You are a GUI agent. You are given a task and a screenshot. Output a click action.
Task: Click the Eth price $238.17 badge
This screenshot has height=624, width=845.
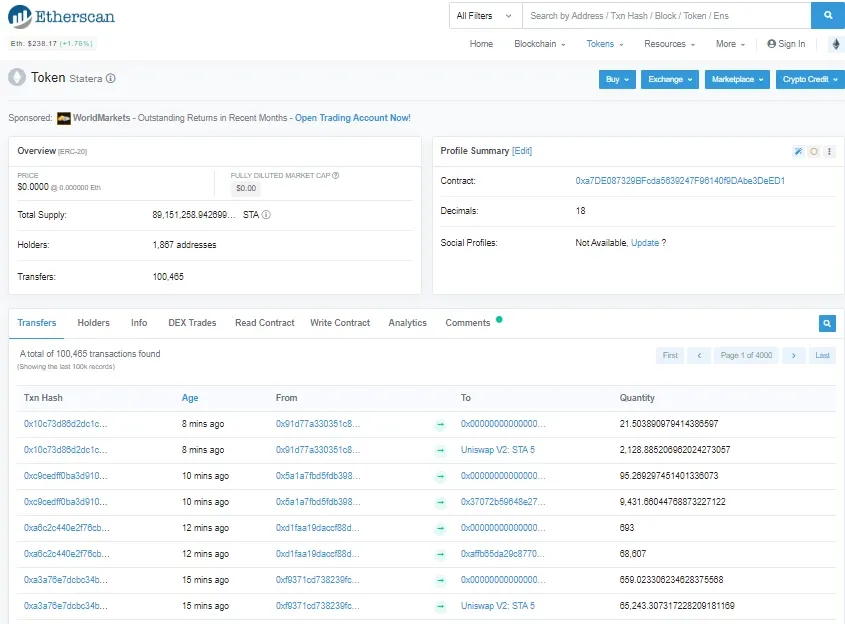51,44
